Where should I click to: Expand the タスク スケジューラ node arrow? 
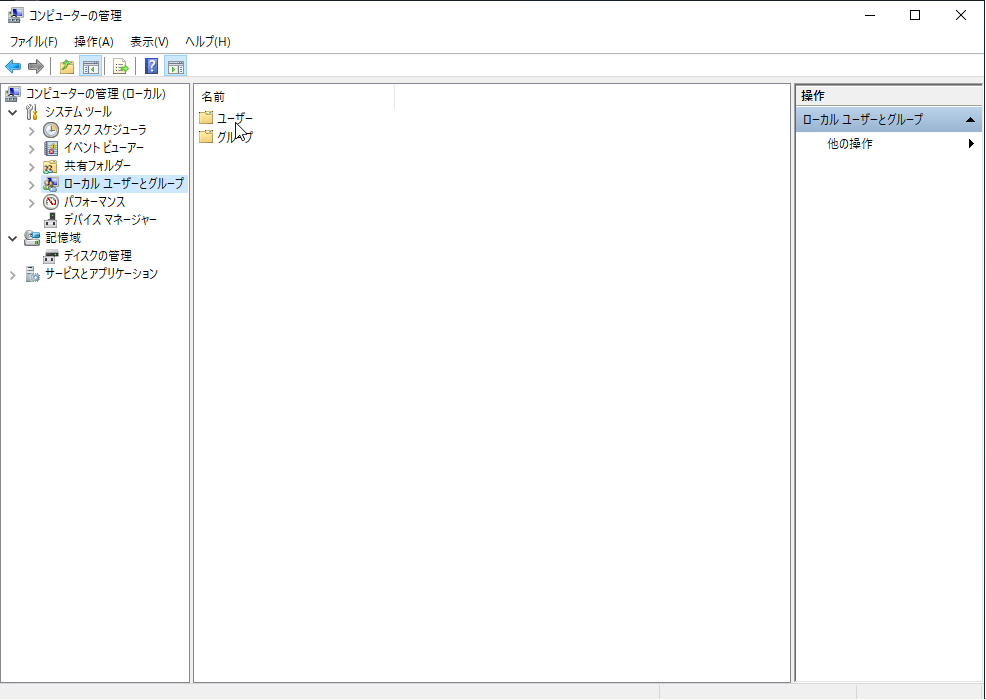tap(31, 130)
